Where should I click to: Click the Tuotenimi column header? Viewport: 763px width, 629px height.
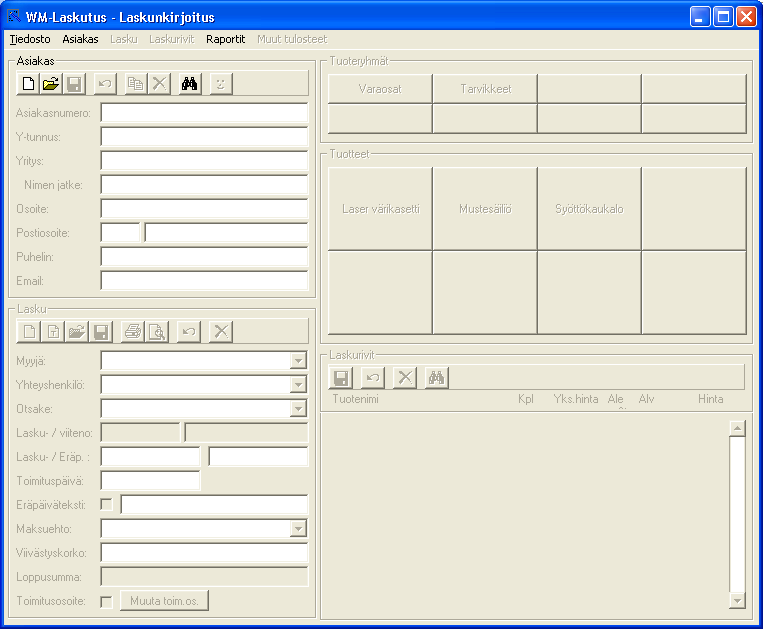click(355, 399)
